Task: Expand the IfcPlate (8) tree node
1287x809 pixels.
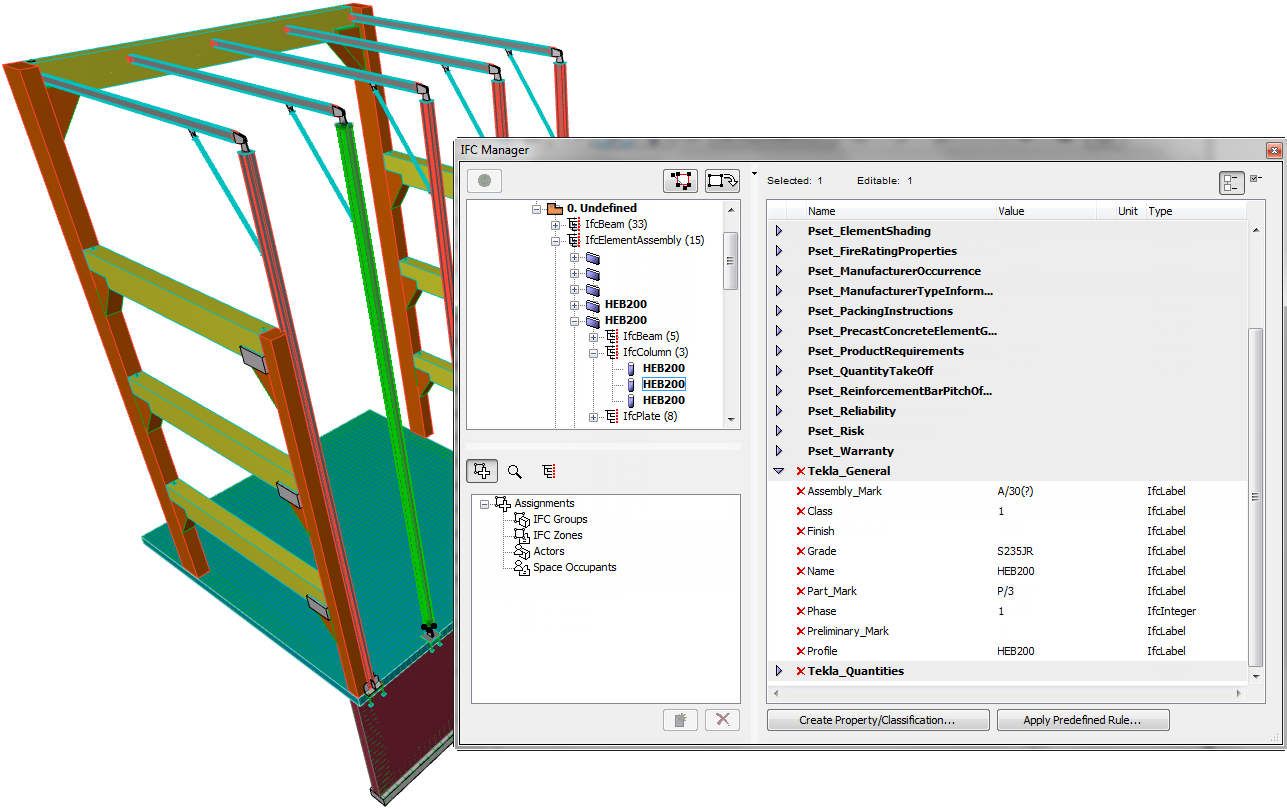Action: point(594,416)
